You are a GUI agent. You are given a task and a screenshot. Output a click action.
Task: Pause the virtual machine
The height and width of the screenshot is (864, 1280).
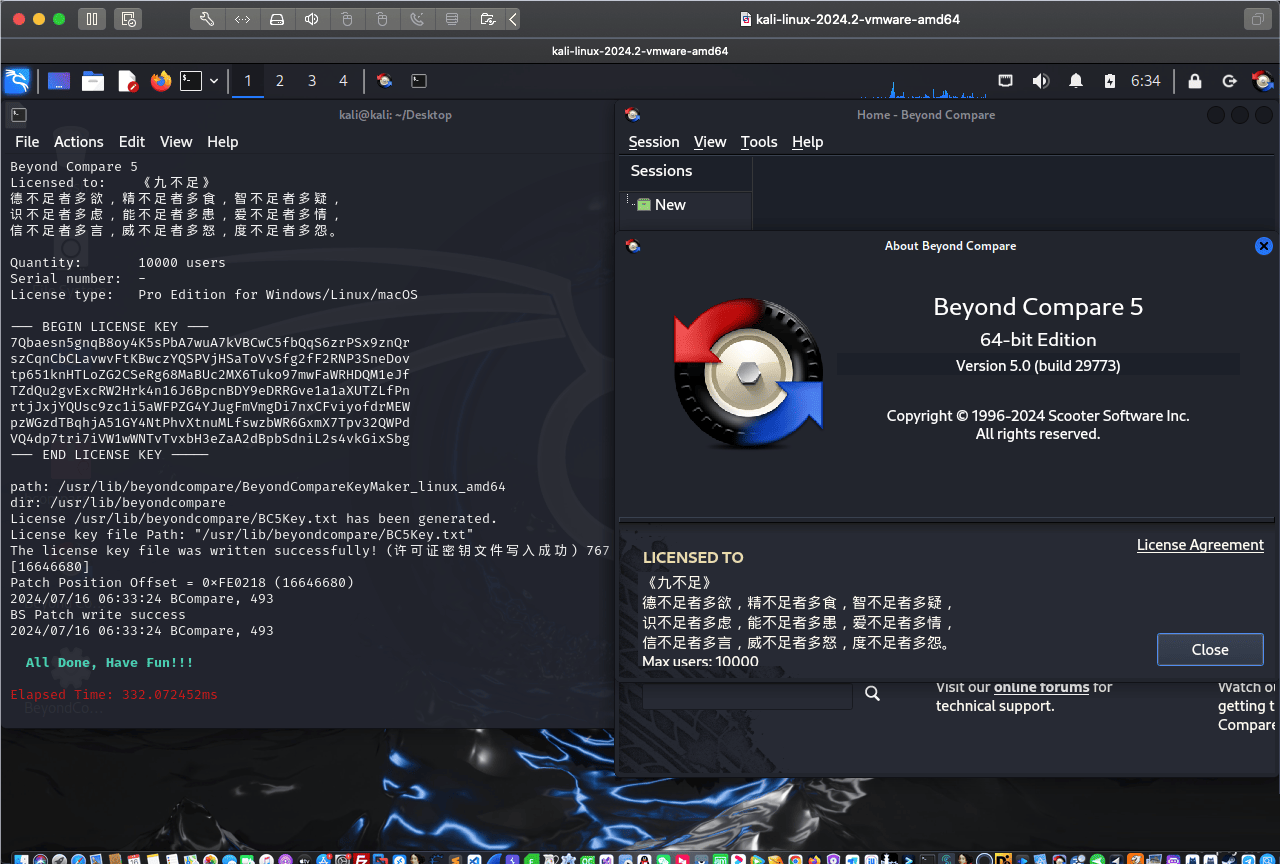92,19
